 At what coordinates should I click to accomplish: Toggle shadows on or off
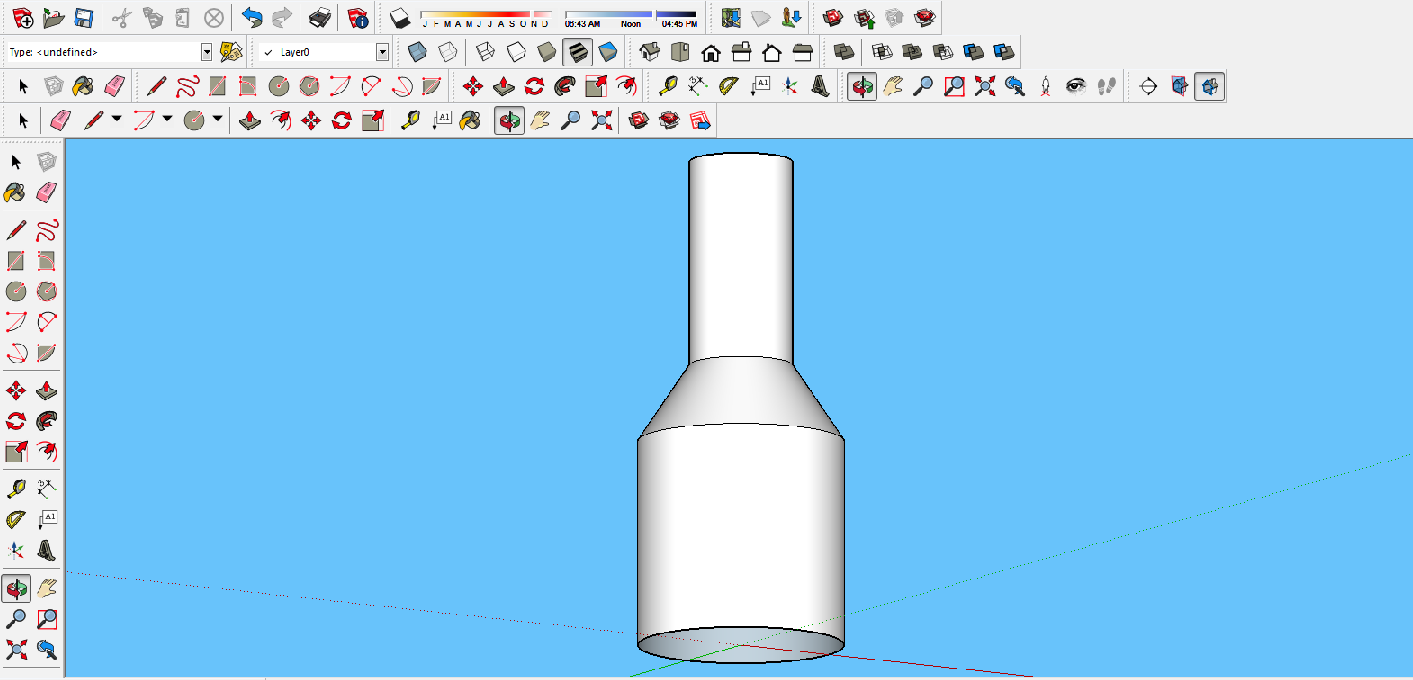tap(398, 17)
